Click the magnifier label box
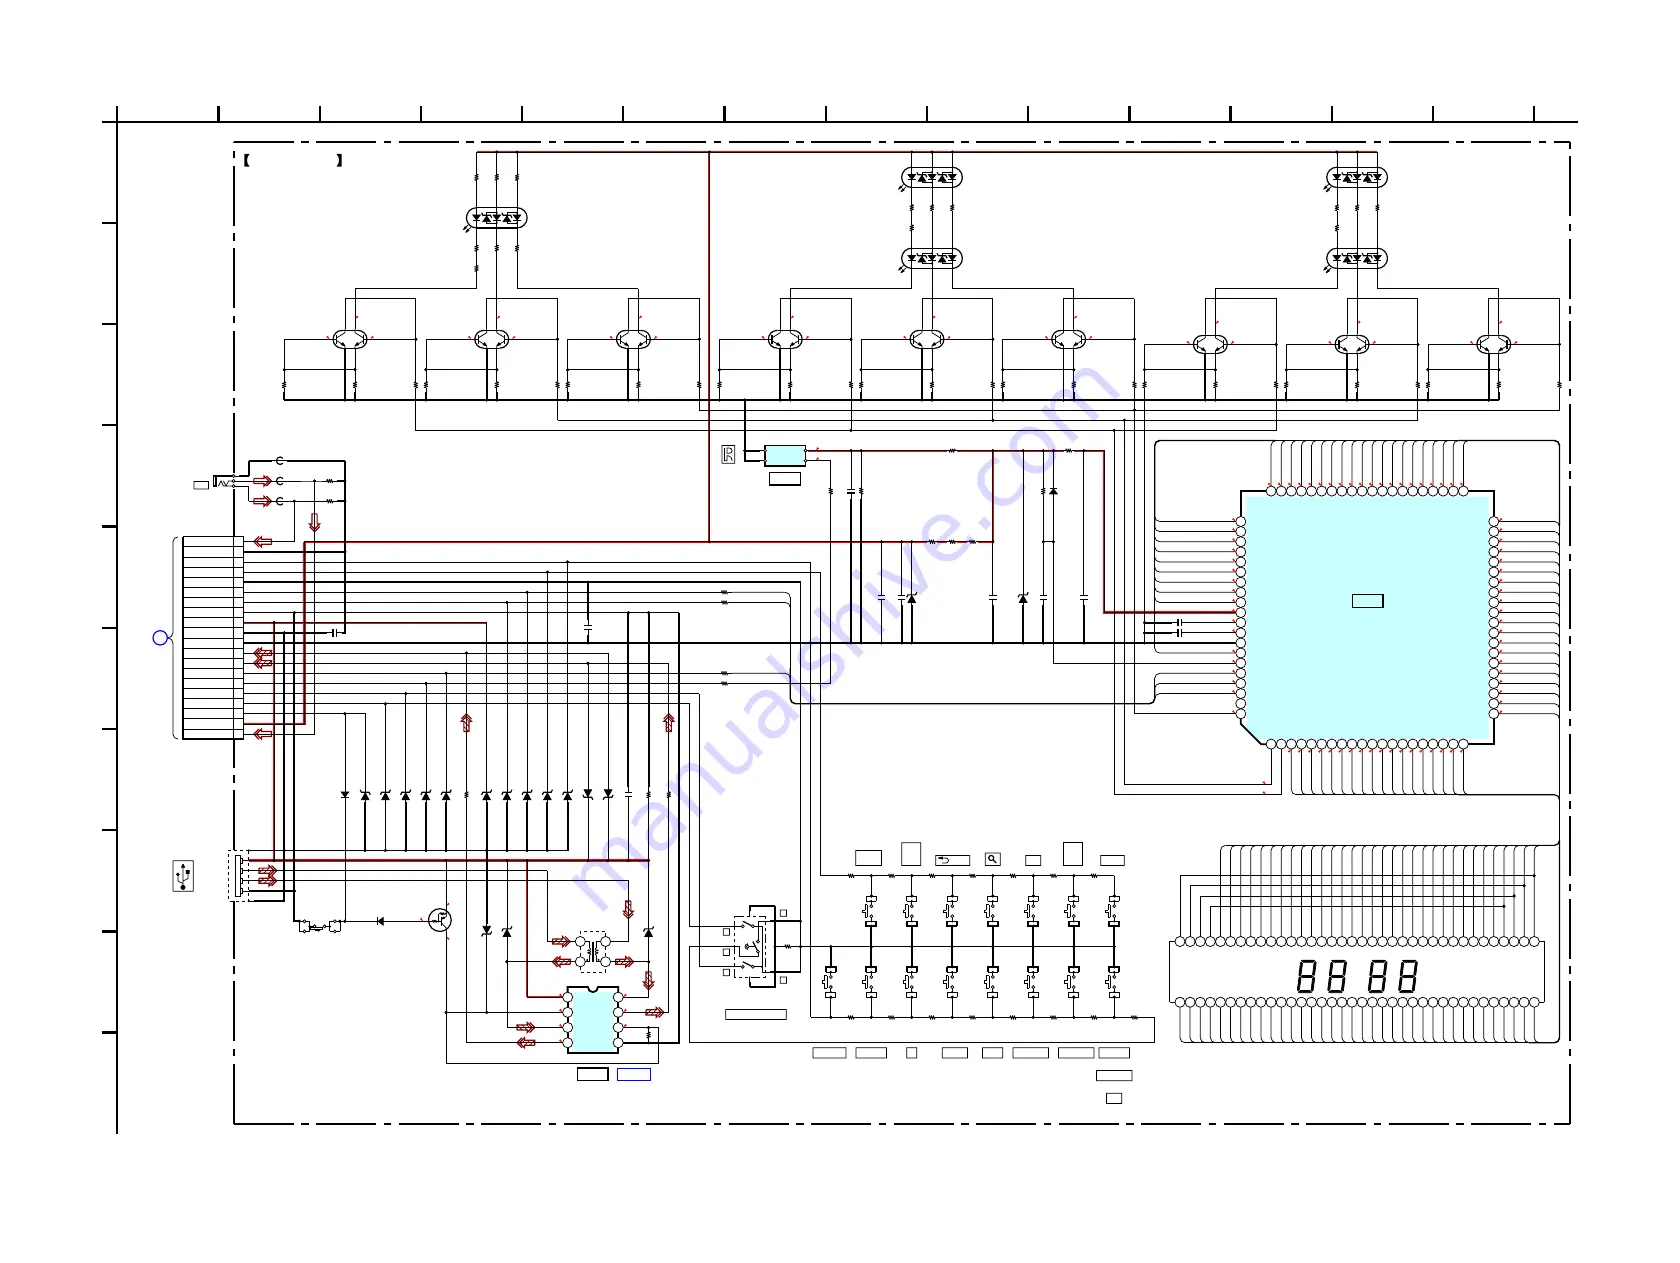 tap(993, 859)
